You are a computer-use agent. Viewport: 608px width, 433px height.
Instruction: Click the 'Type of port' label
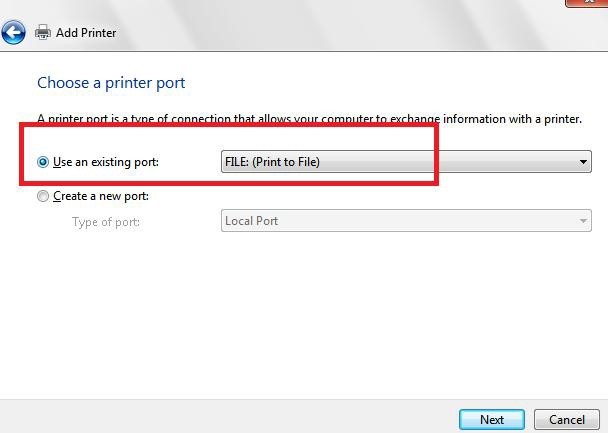pos(105,221)
